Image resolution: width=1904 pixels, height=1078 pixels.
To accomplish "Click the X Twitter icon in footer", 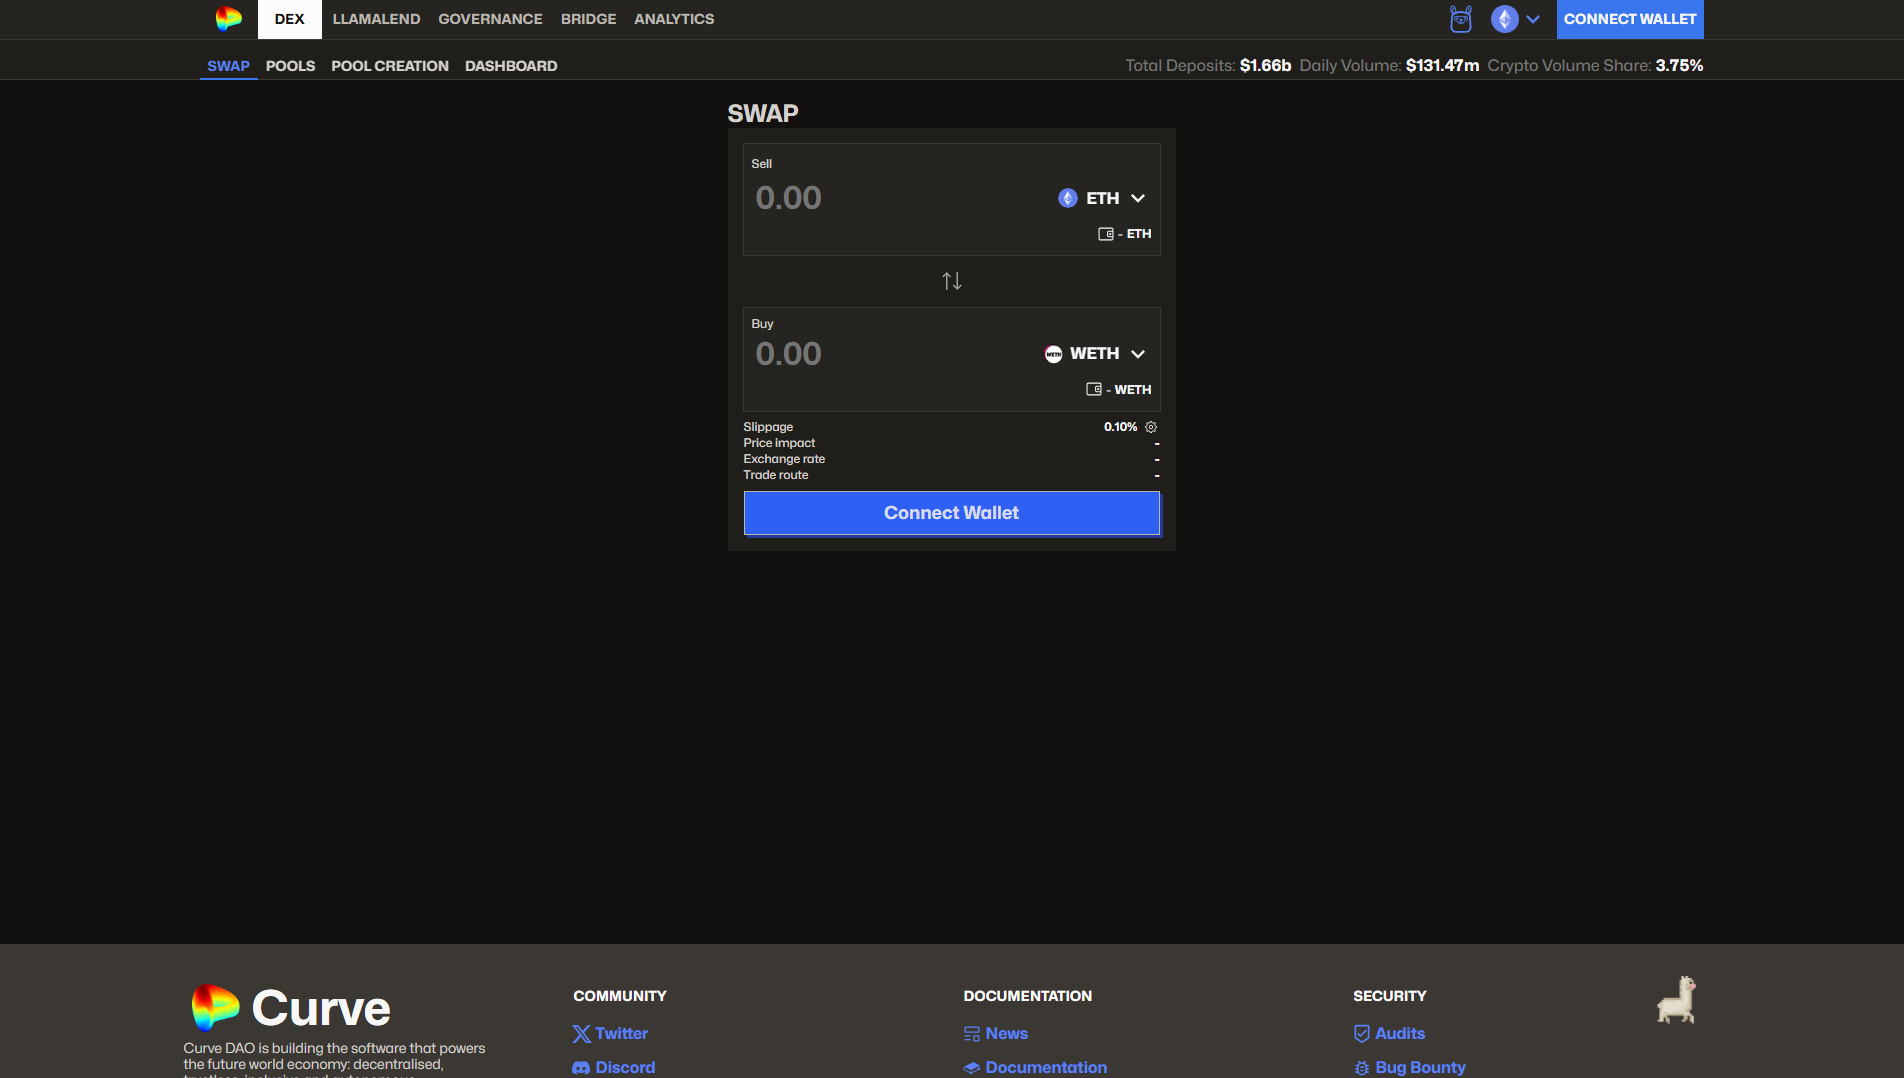I will click(581, 1034).
